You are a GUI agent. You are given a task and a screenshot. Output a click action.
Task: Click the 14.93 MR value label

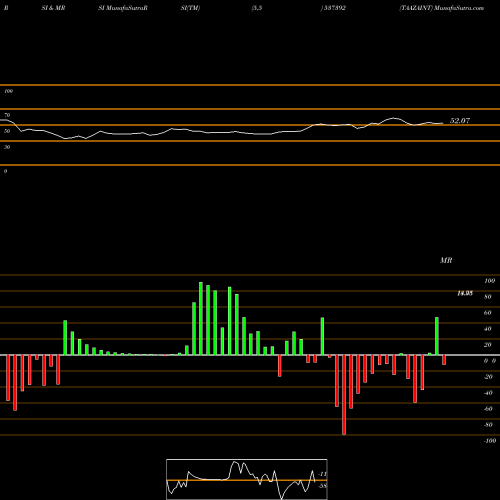[x=465, y=293]
